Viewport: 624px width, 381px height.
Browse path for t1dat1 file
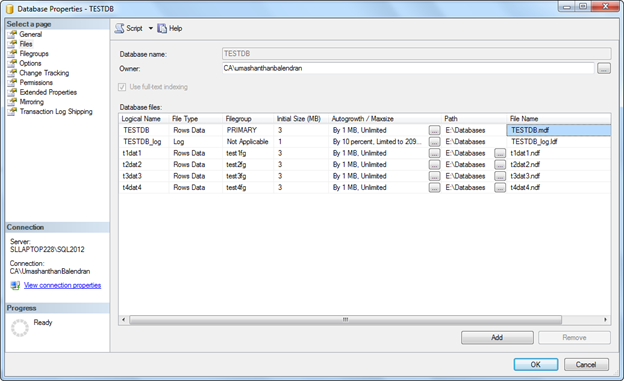500,153
